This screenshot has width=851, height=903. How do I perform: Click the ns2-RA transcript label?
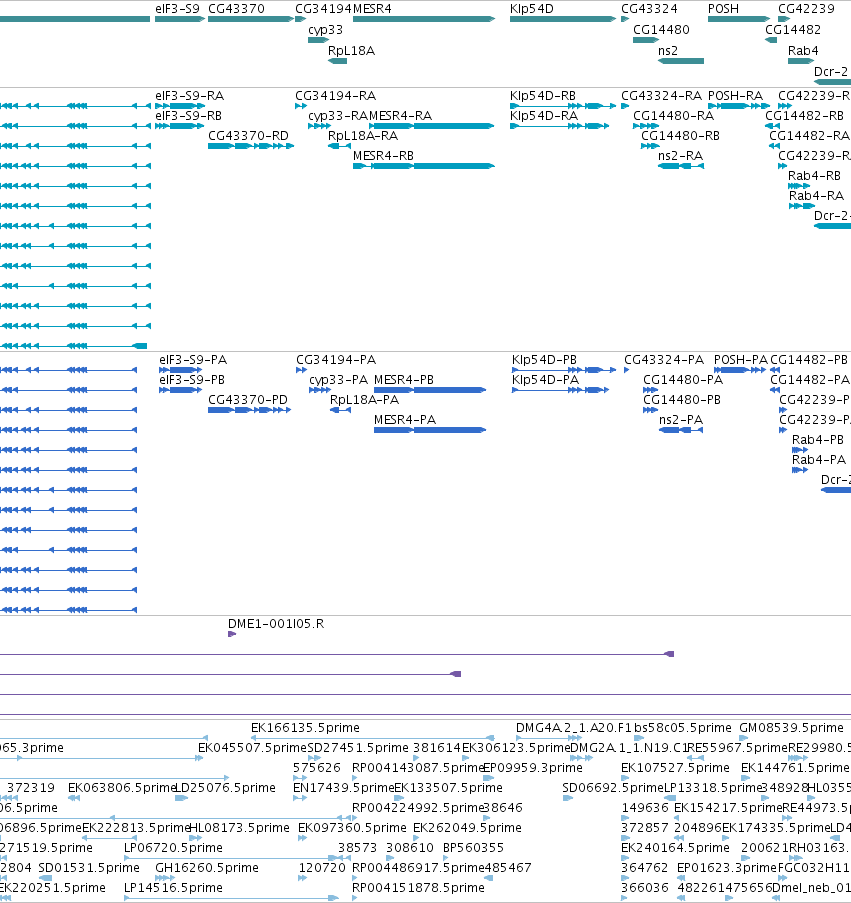[680, 156]
